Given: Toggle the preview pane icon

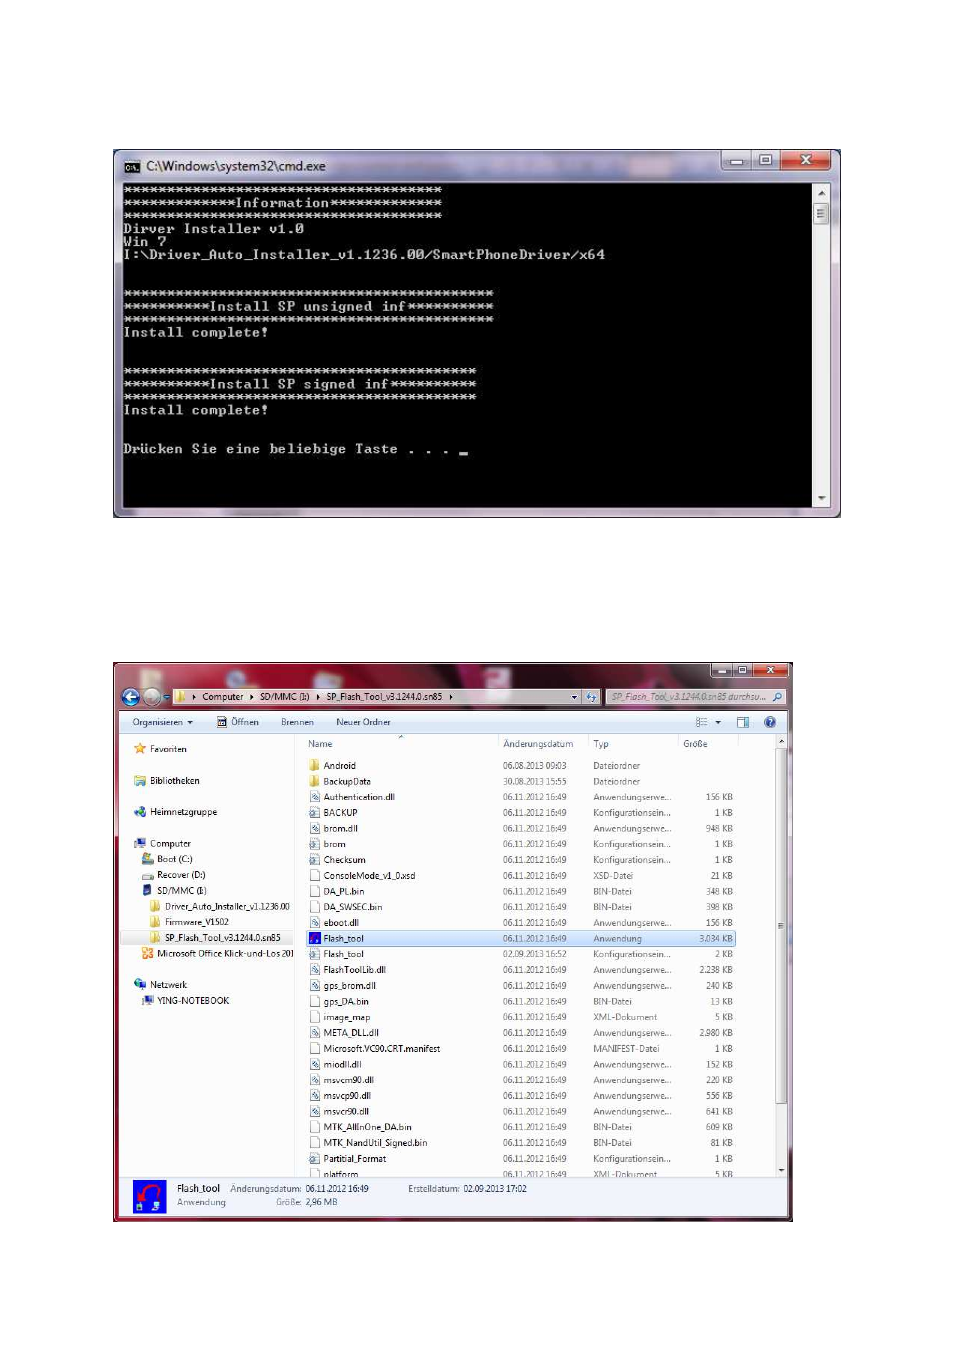Looking at the screenshot, I should coord(743,722).
